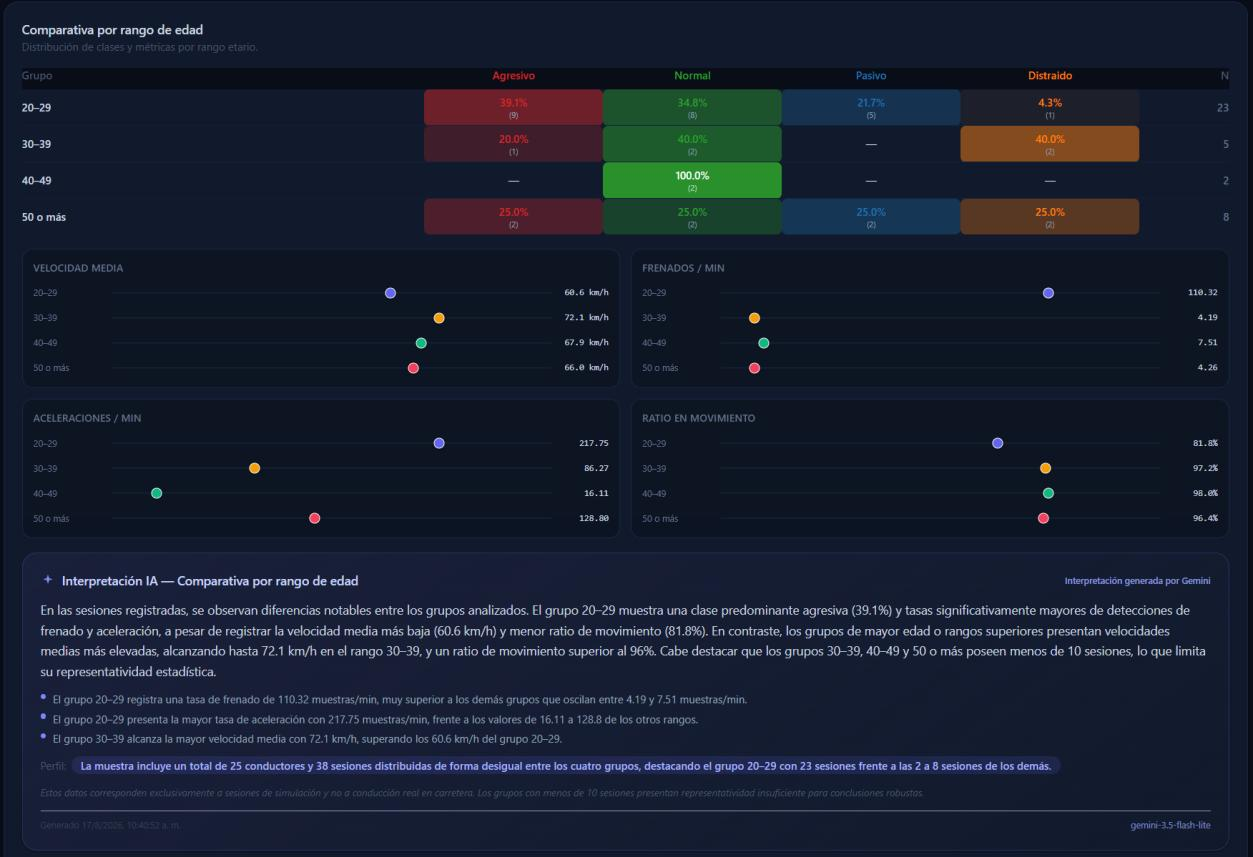Click the sparkle icon beside Interpretación IA
Viewport: 1253px width, 857px height.
pos(47,580)
